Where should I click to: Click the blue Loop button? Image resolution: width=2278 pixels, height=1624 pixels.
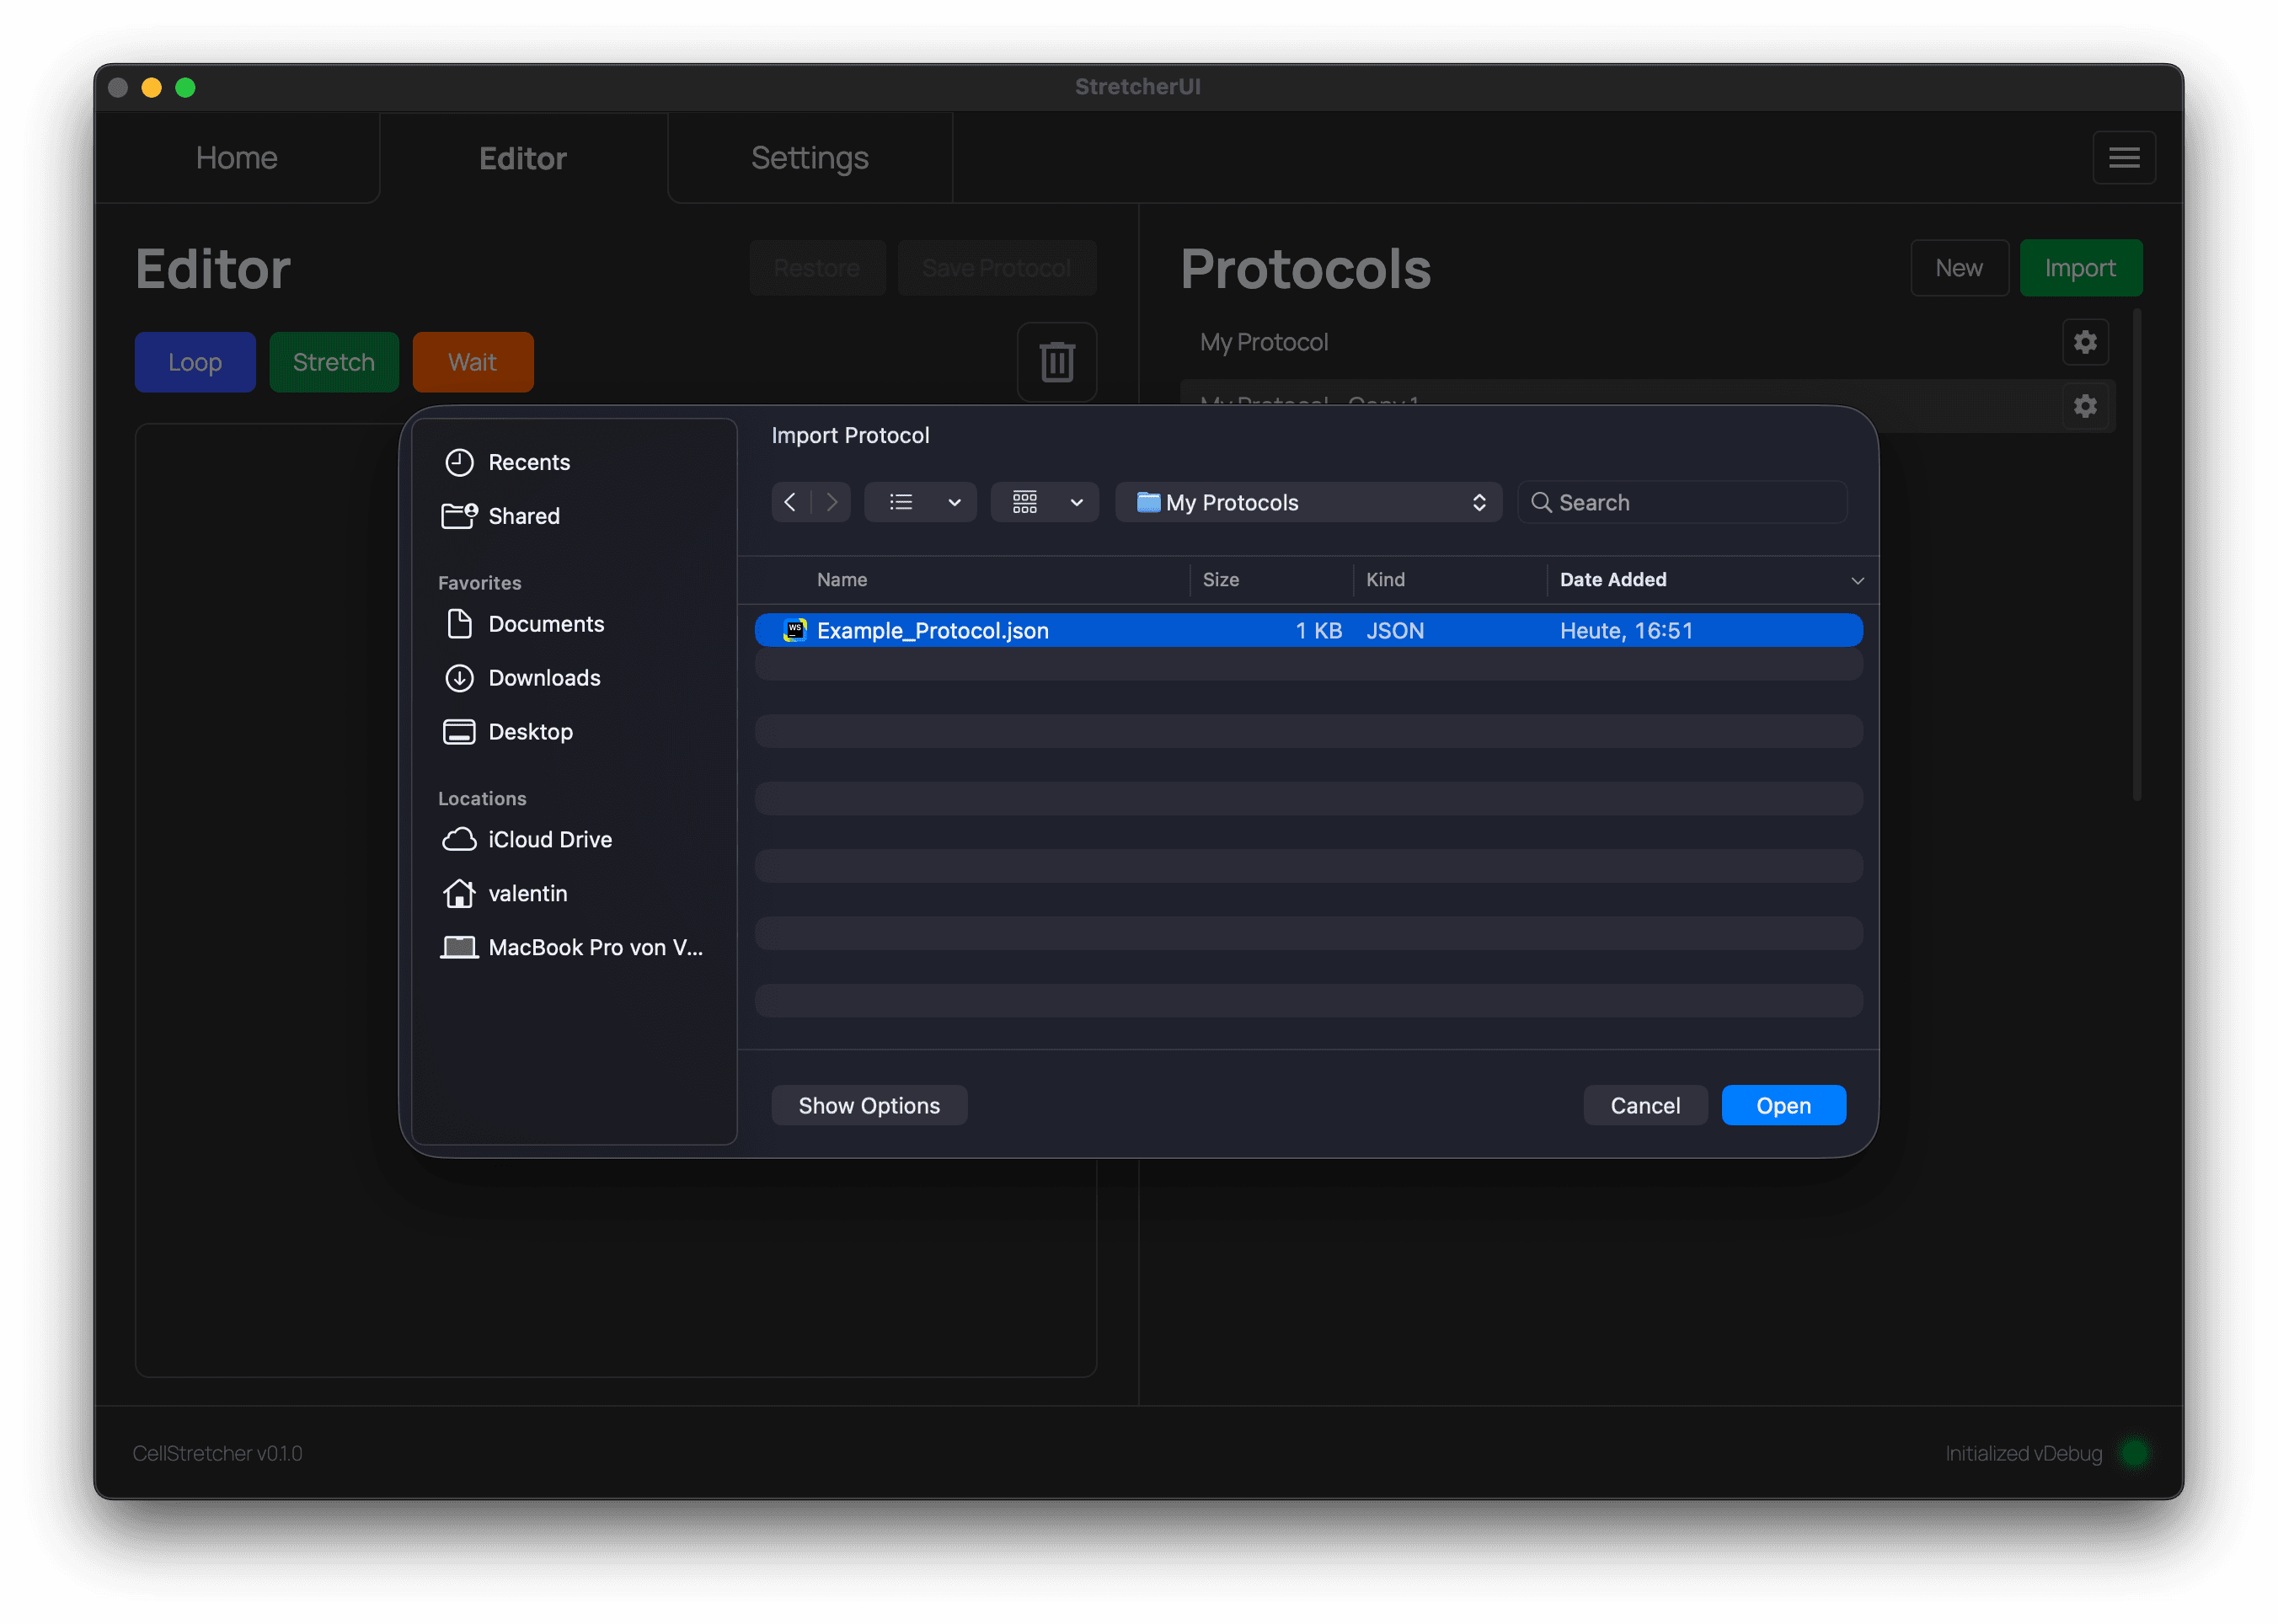(195, 362)
